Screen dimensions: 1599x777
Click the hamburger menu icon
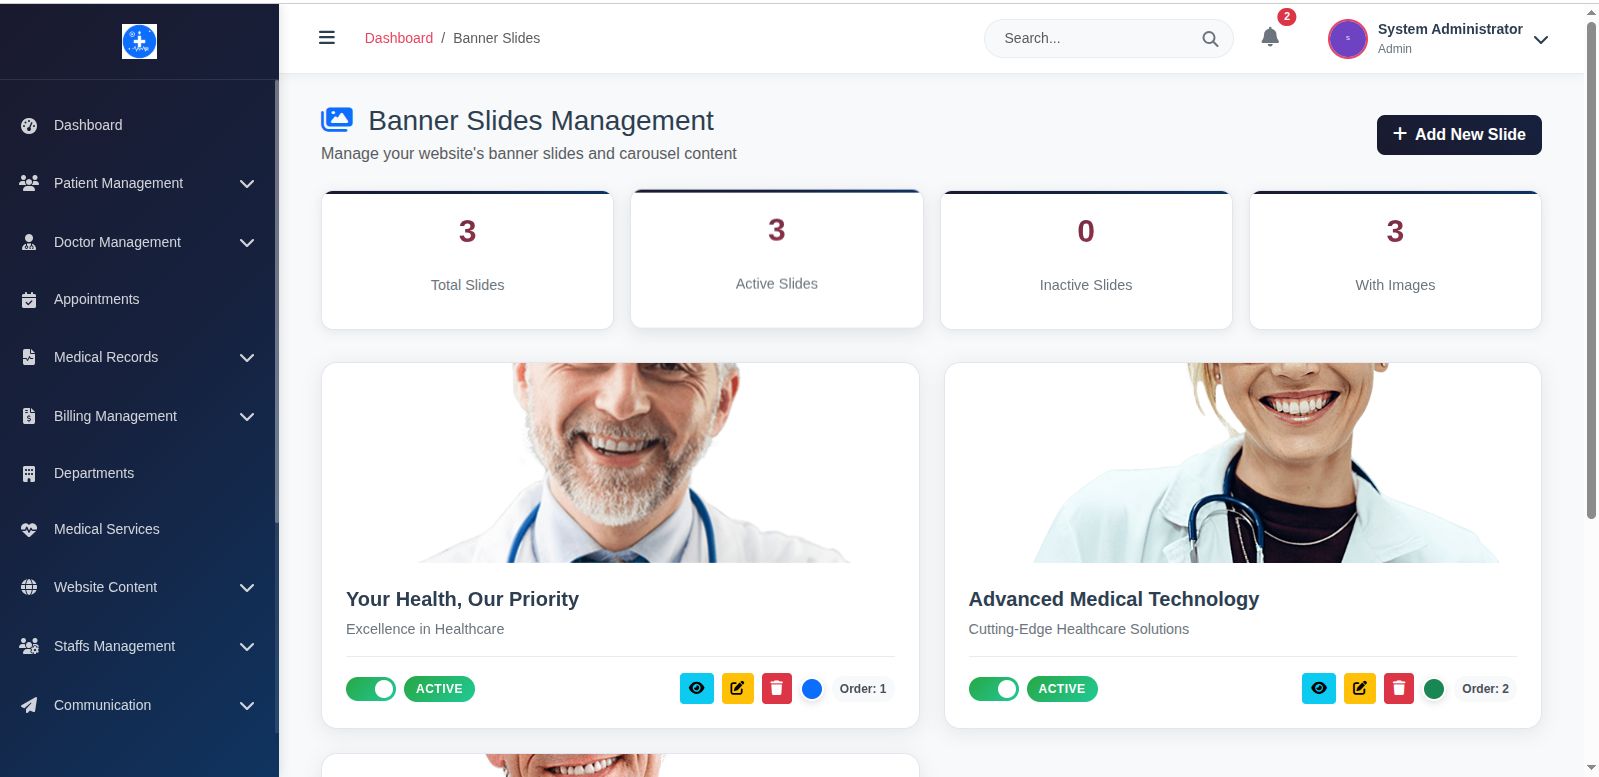coord(327,38)
